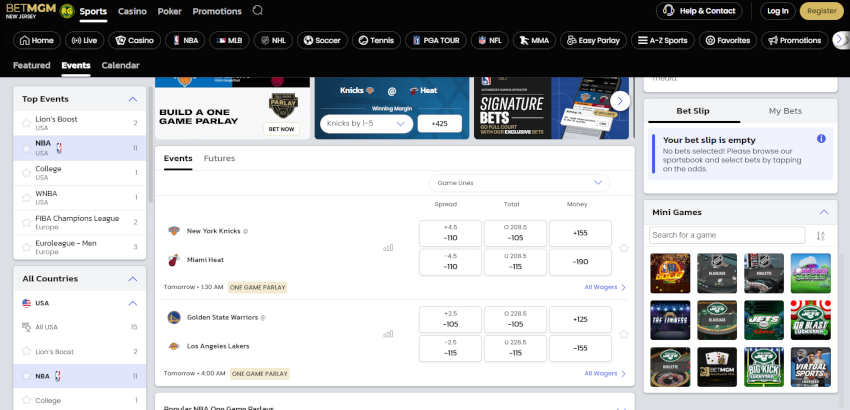The width and height of the screenshot is (850, 410).
Task: Switch to the Casino top menu
Action: click(x=132, y=11)
